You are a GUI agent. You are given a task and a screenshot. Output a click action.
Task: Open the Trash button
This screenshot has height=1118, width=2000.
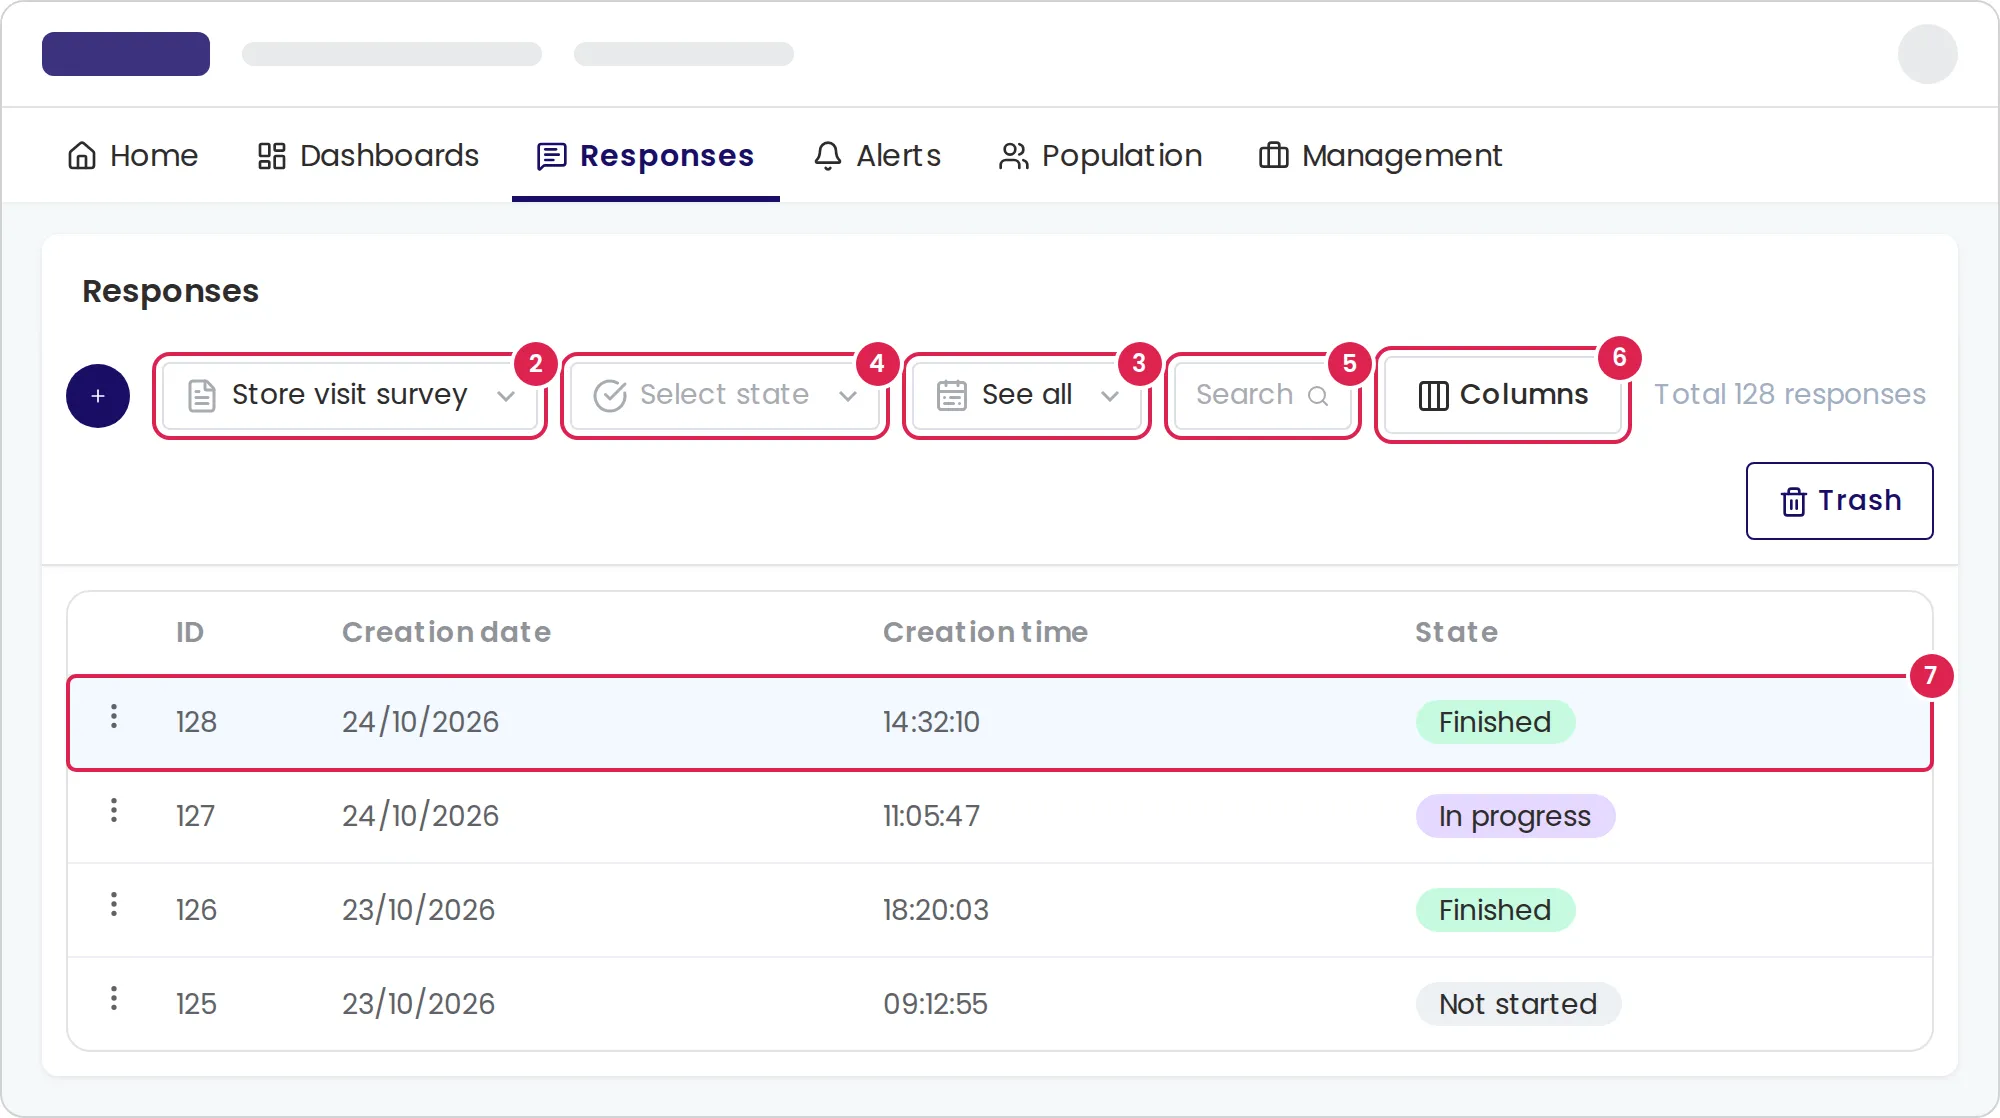(1839, 501)
